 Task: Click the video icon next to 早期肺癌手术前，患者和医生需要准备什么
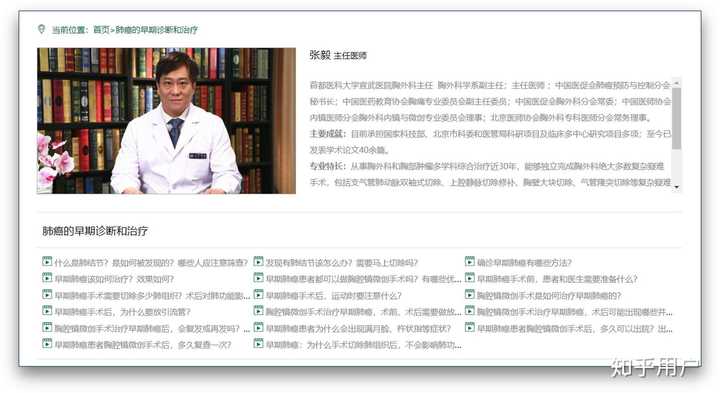click(470, 278)
